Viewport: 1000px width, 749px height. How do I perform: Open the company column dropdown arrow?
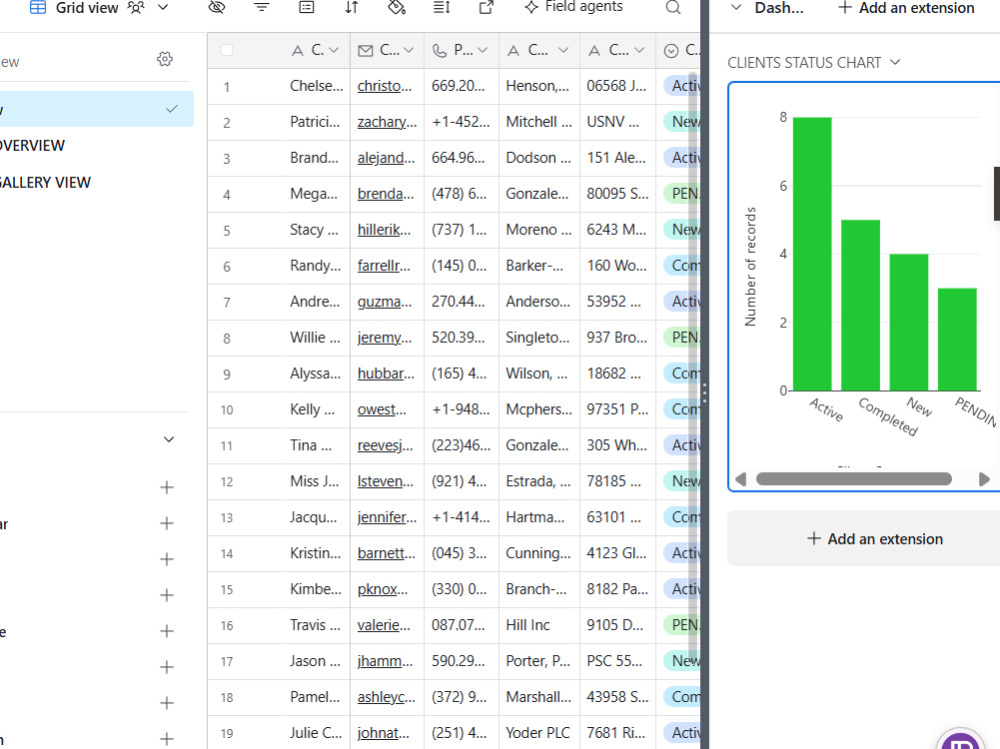tap(562, 50)
